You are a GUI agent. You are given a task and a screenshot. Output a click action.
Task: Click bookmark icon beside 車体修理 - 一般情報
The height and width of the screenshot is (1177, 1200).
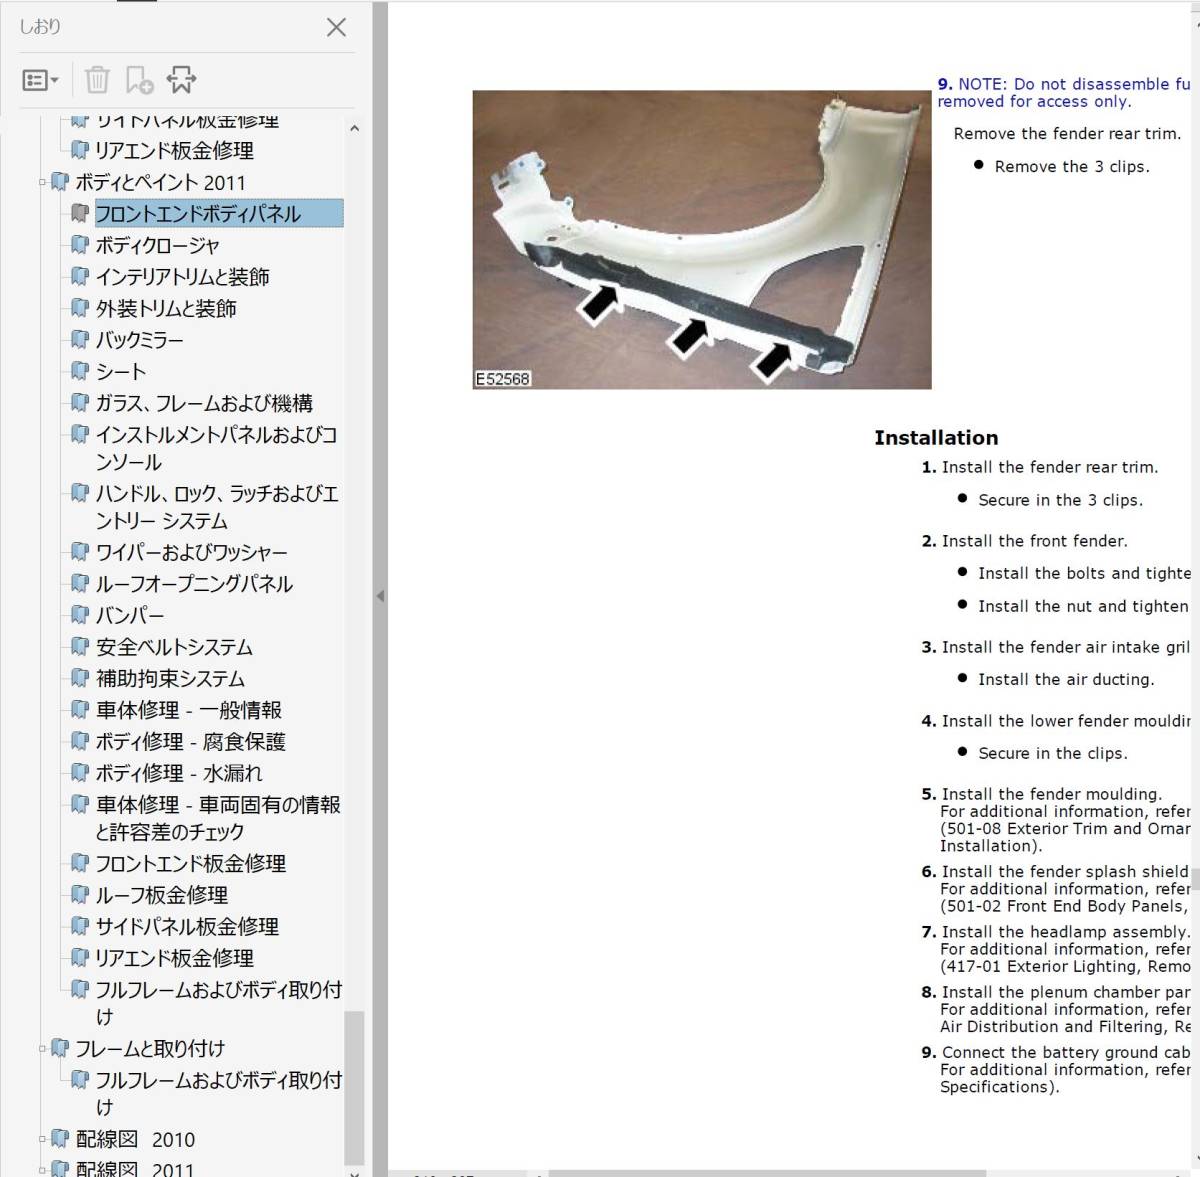point(80,710)
